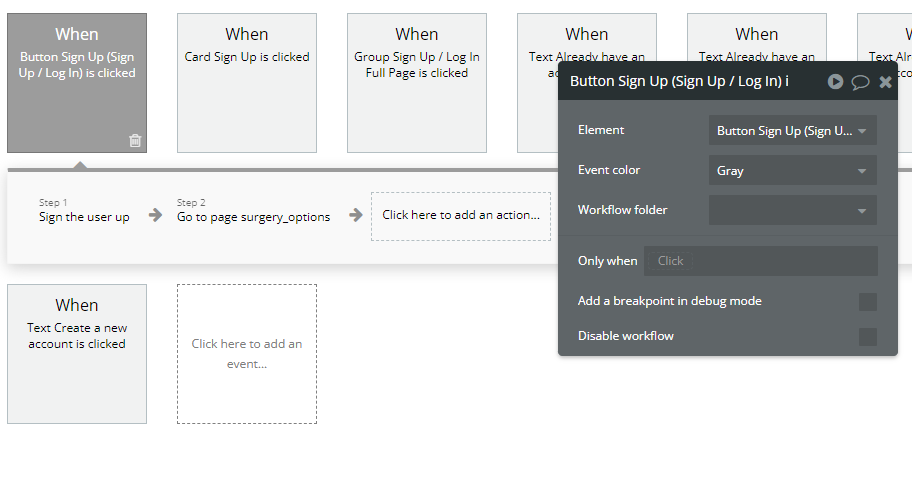Viewport: 912px width, 481px height.
Task: Open the comment bubble icon in panel header
Action: click(860, 82)
